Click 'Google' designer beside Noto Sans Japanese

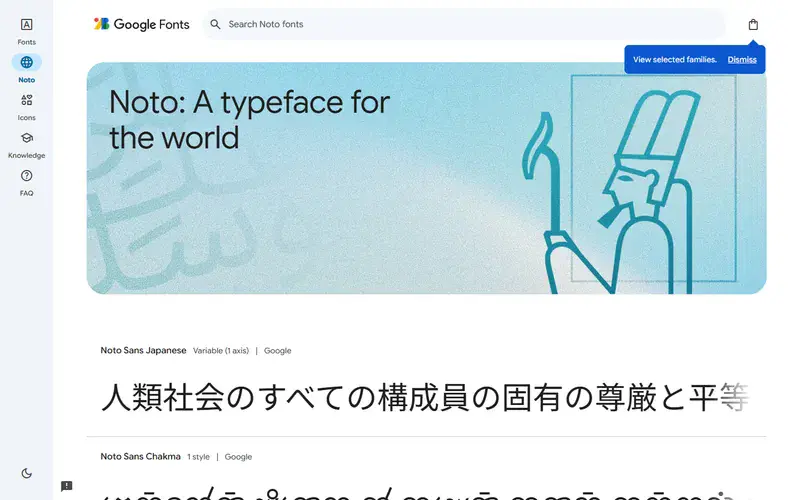point(278,351)
